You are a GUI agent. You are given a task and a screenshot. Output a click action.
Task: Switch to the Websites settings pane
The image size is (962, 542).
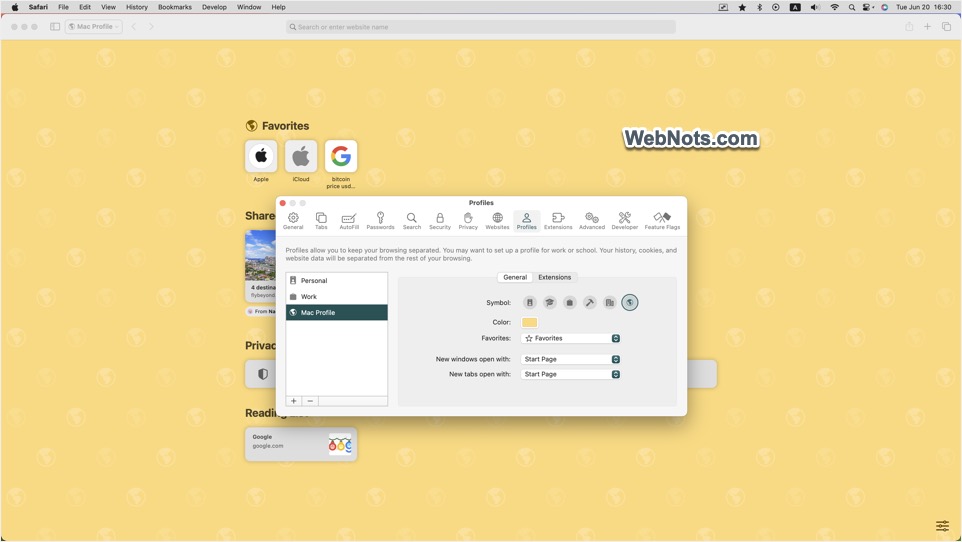(497, 221)
